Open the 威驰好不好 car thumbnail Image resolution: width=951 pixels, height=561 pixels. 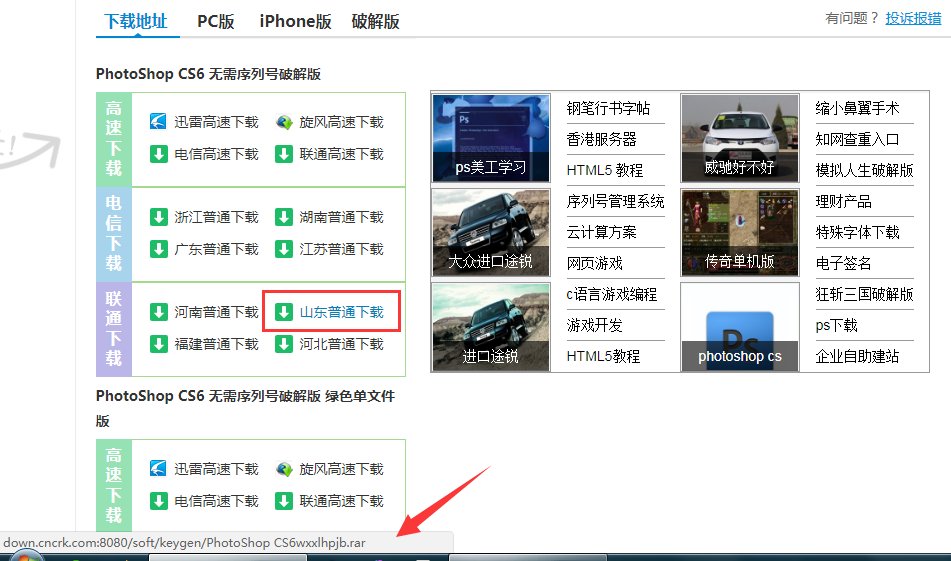point(739,138)
